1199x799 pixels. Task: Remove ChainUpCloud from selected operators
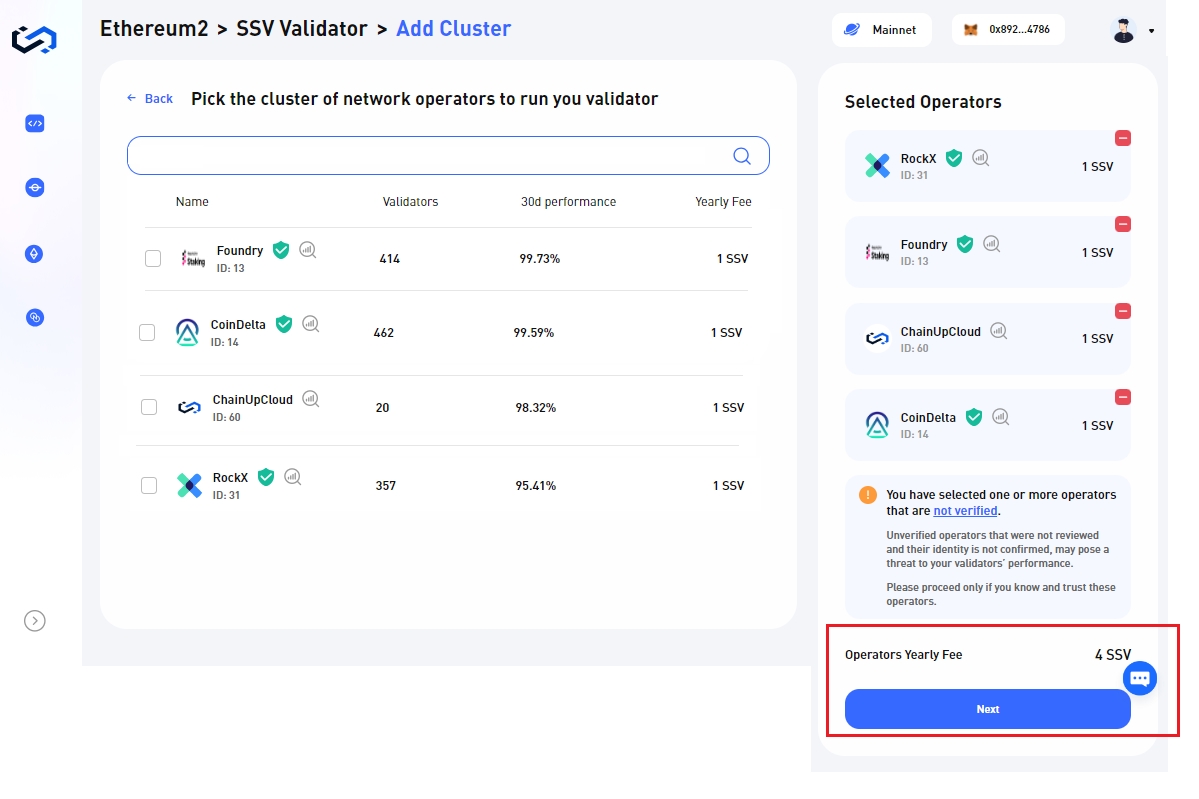point(1123,311)
